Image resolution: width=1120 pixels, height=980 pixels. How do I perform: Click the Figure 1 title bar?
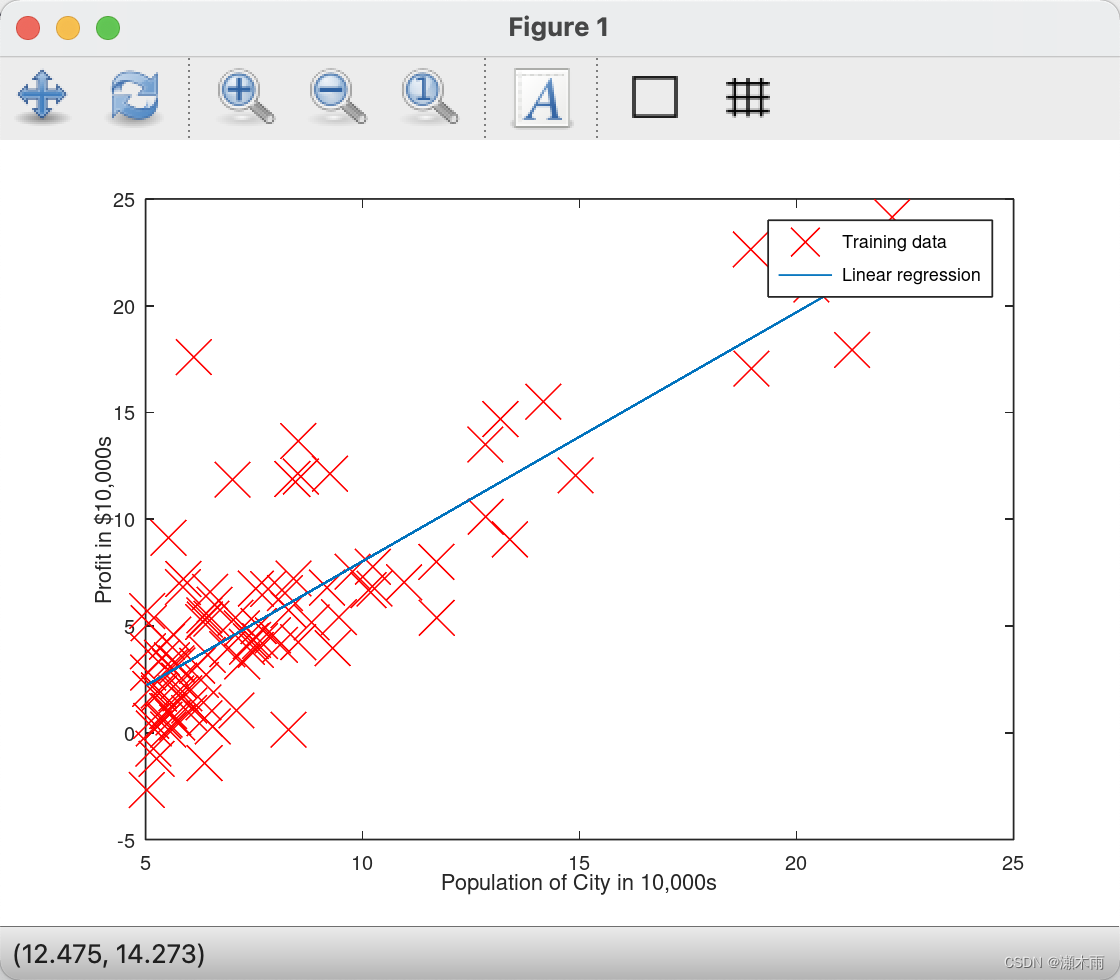click(559, 27)
